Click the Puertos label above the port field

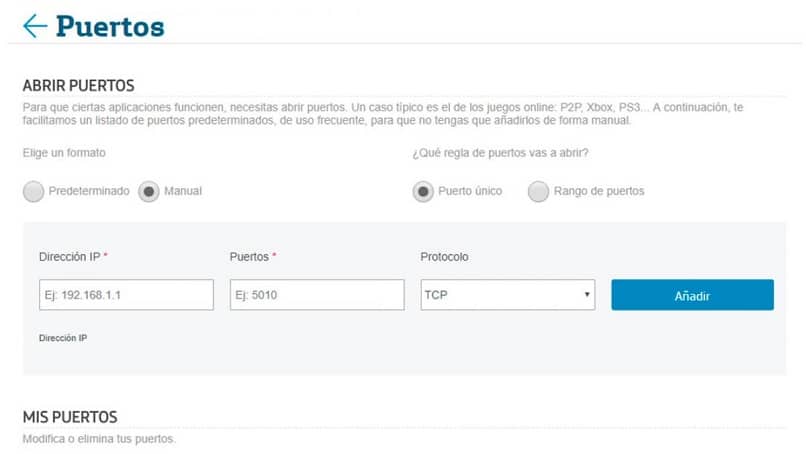point(252,257)
